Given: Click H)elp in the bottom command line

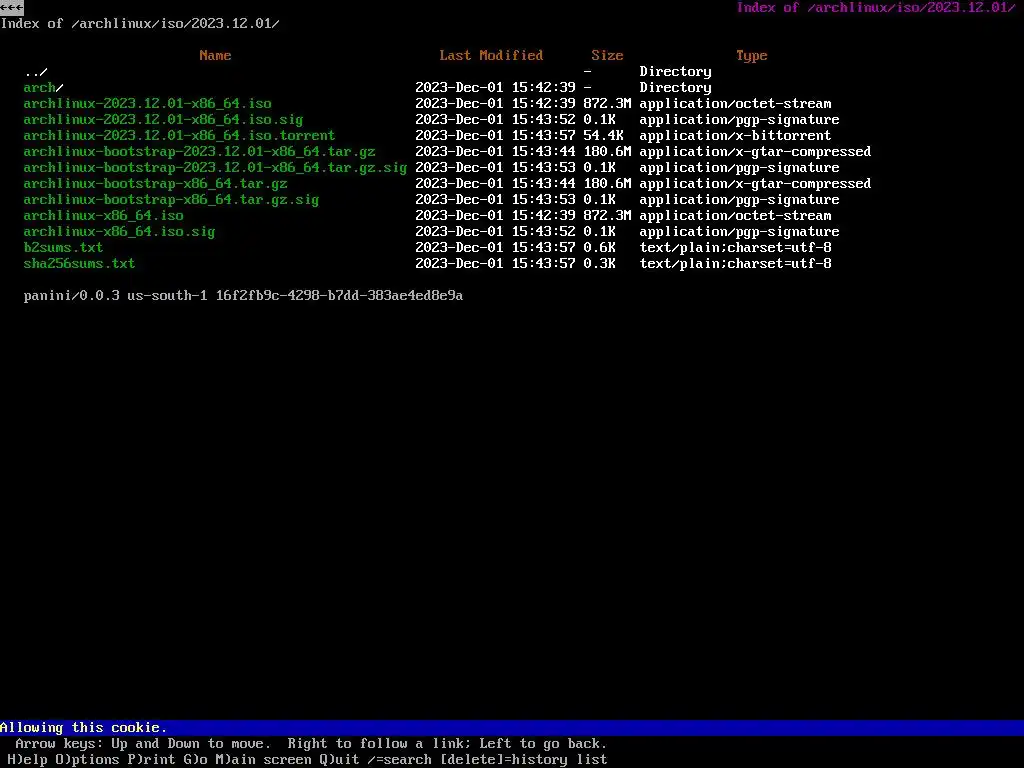Looking at the screenshot, I should pyautogui.click(x=27, y=760).
